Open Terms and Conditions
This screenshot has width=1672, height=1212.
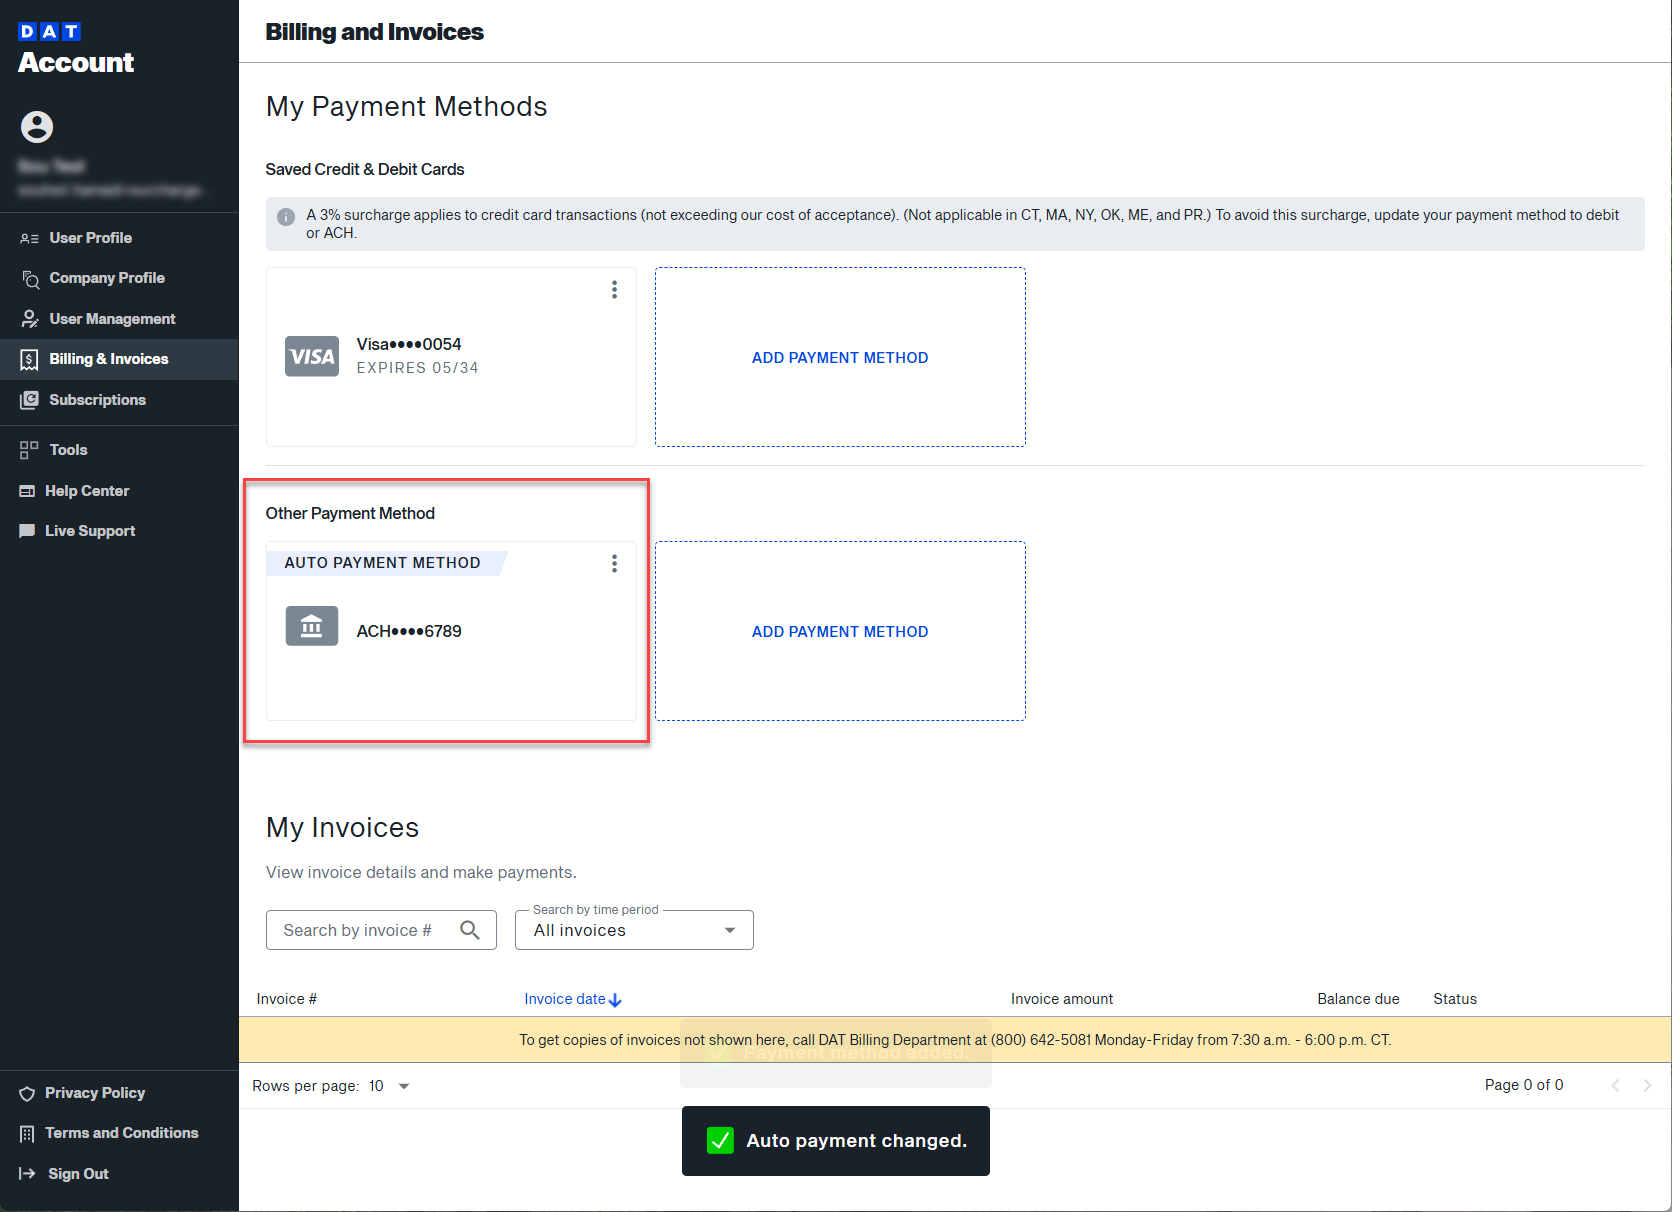pos(119,1133)
